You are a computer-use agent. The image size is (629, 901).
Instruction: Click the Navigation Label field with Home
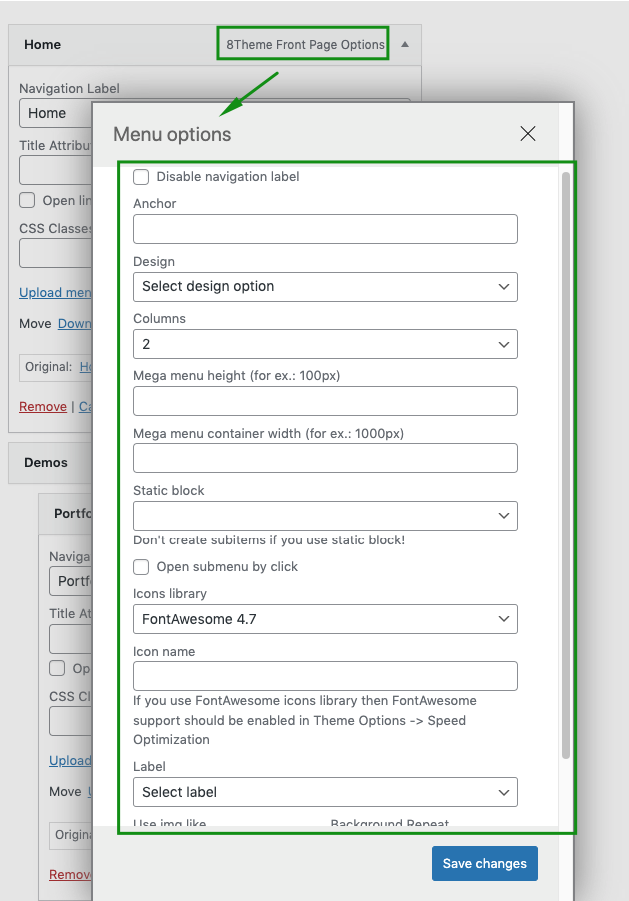tap(55, 113)
